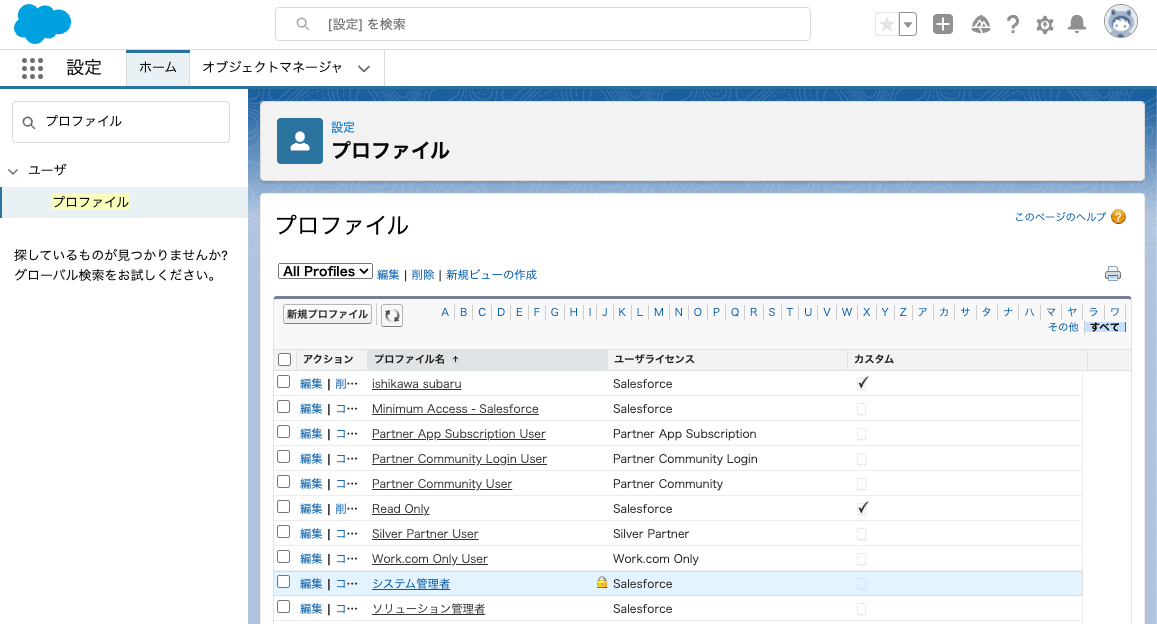This screenshot has width=1157, height=624.
Task: Click the magnifier icon in global search
Action: 303,24
